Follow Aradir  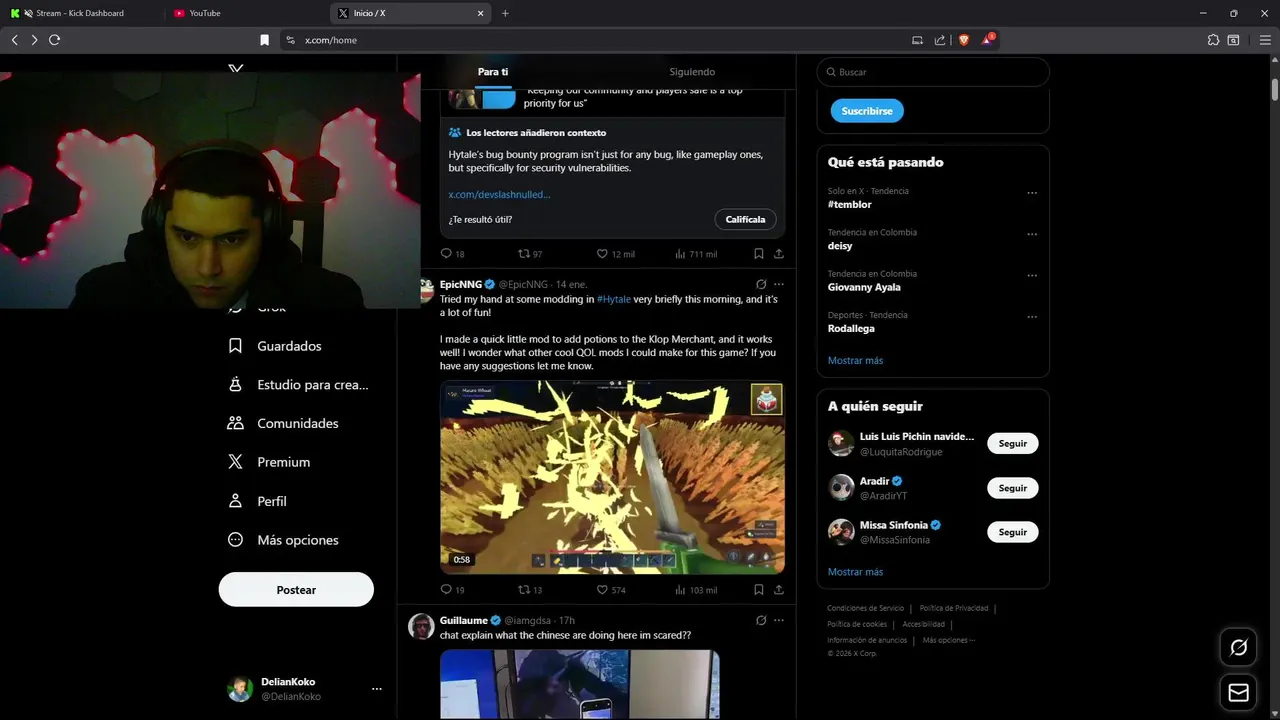tap(1013, 488)
